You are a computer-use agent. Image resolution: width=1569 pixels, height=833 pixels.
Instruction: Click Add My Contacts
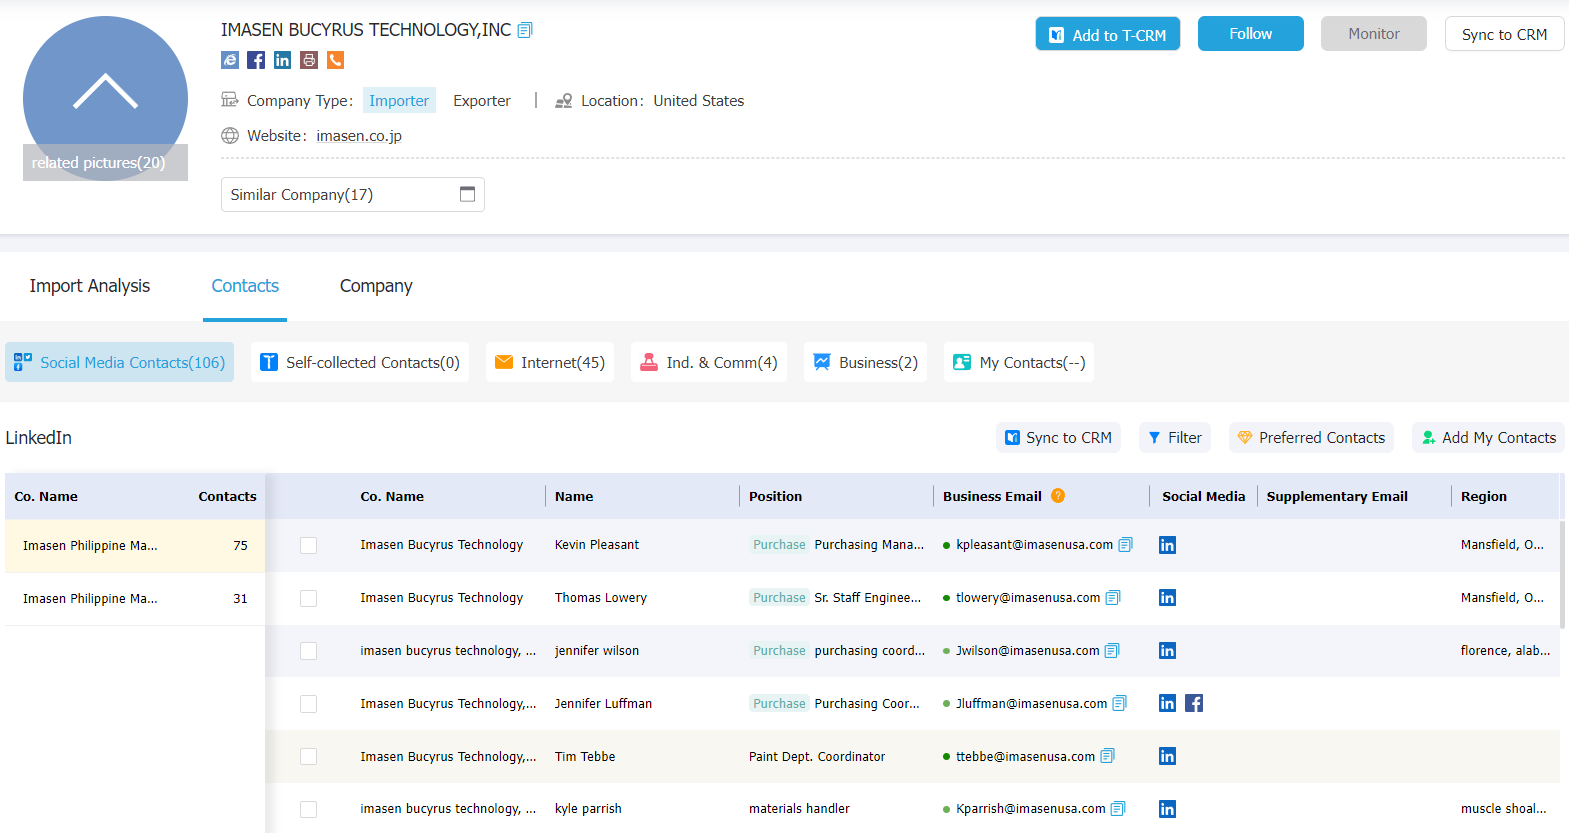(x=1488, y=438)
